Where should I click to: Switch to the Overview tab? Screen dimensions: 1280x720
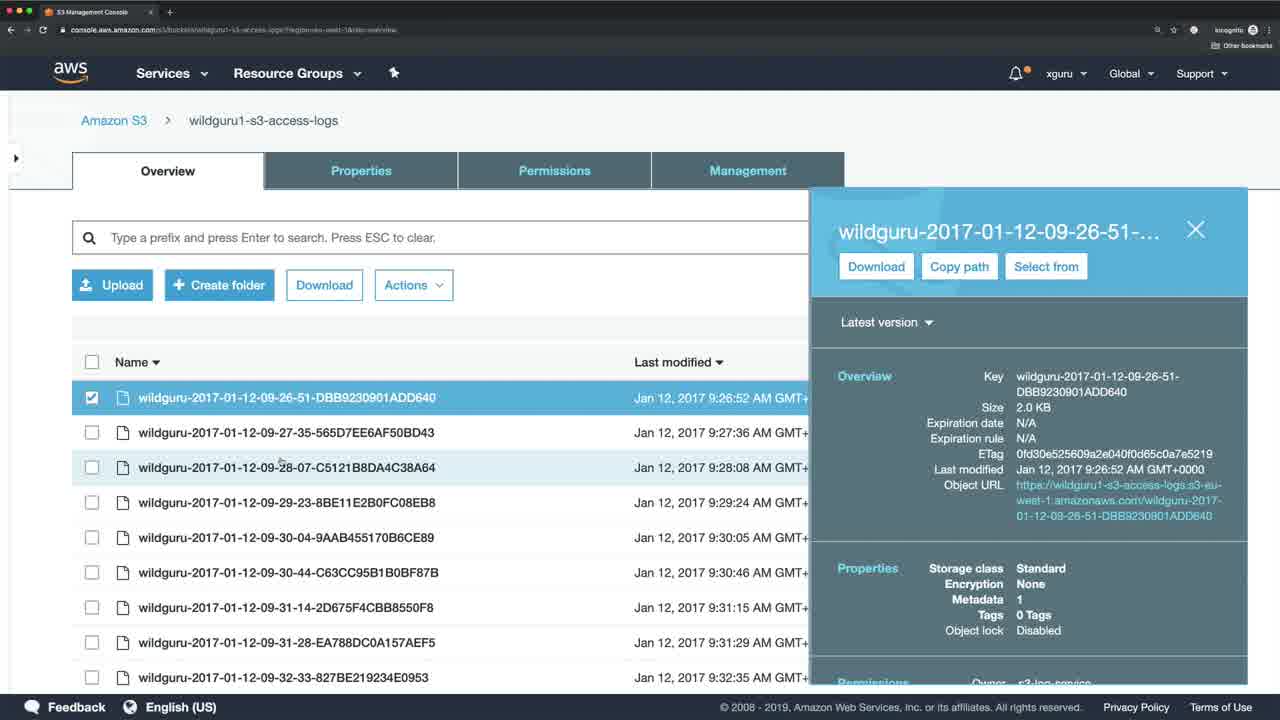pos(168,171)
